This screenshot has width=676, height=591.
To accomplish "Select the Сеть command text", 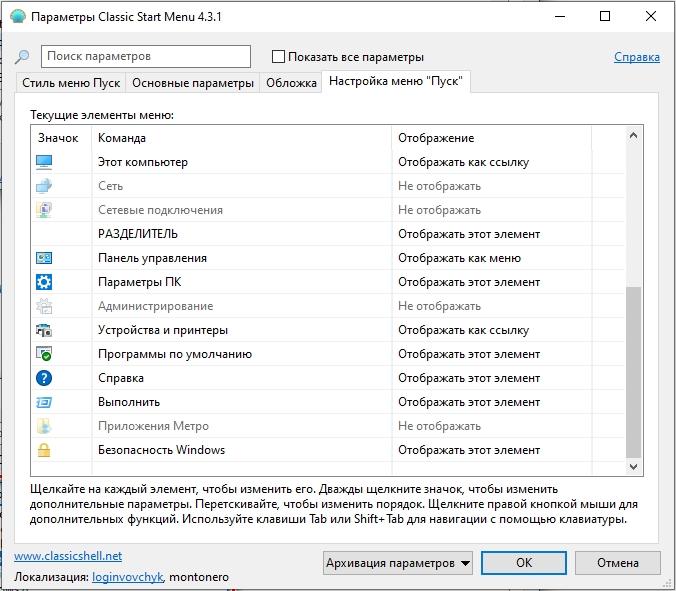I will click(110, 186).
